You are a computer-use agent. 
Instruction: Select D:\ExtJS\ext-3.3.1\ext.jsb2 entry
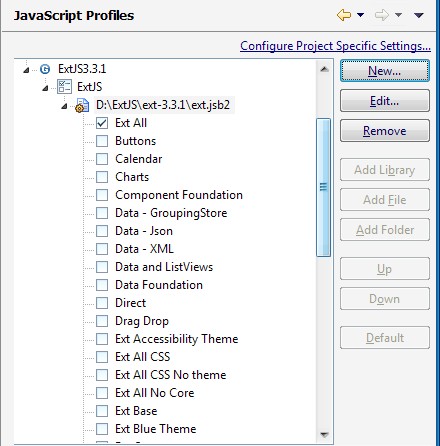point(163,105)
